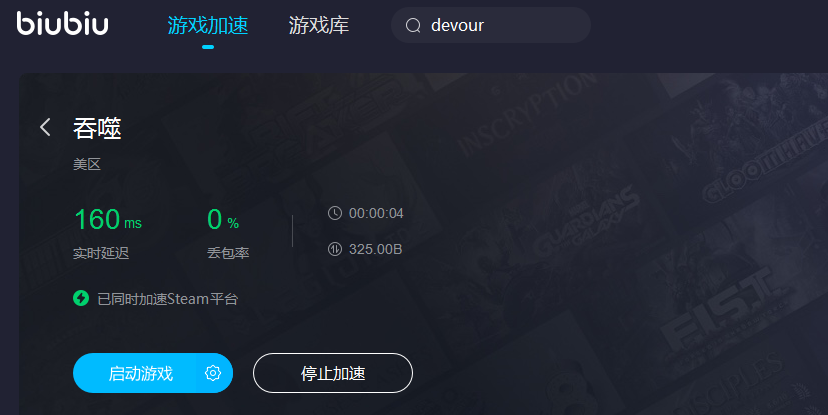Switch to 游戏加速 tab
This screenshot has height=415, width=828.
(208, 25)
